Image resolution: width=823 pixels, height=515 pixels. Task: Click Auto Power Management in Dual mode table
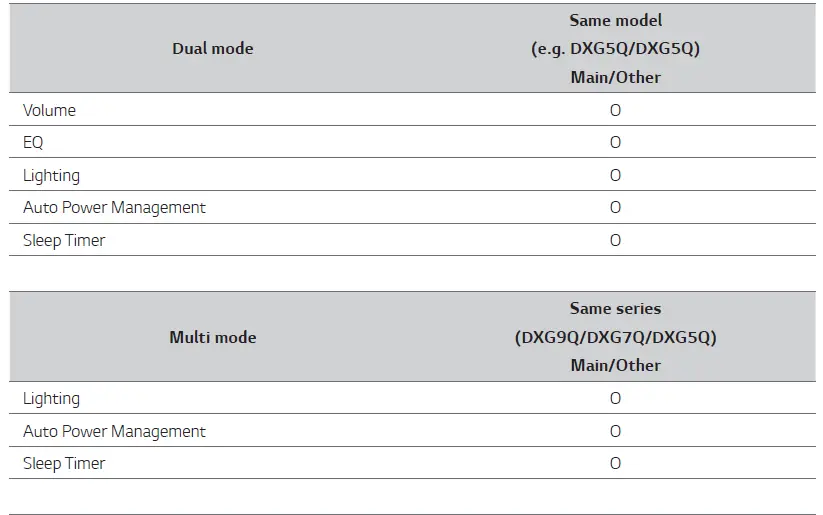(114, 207)
